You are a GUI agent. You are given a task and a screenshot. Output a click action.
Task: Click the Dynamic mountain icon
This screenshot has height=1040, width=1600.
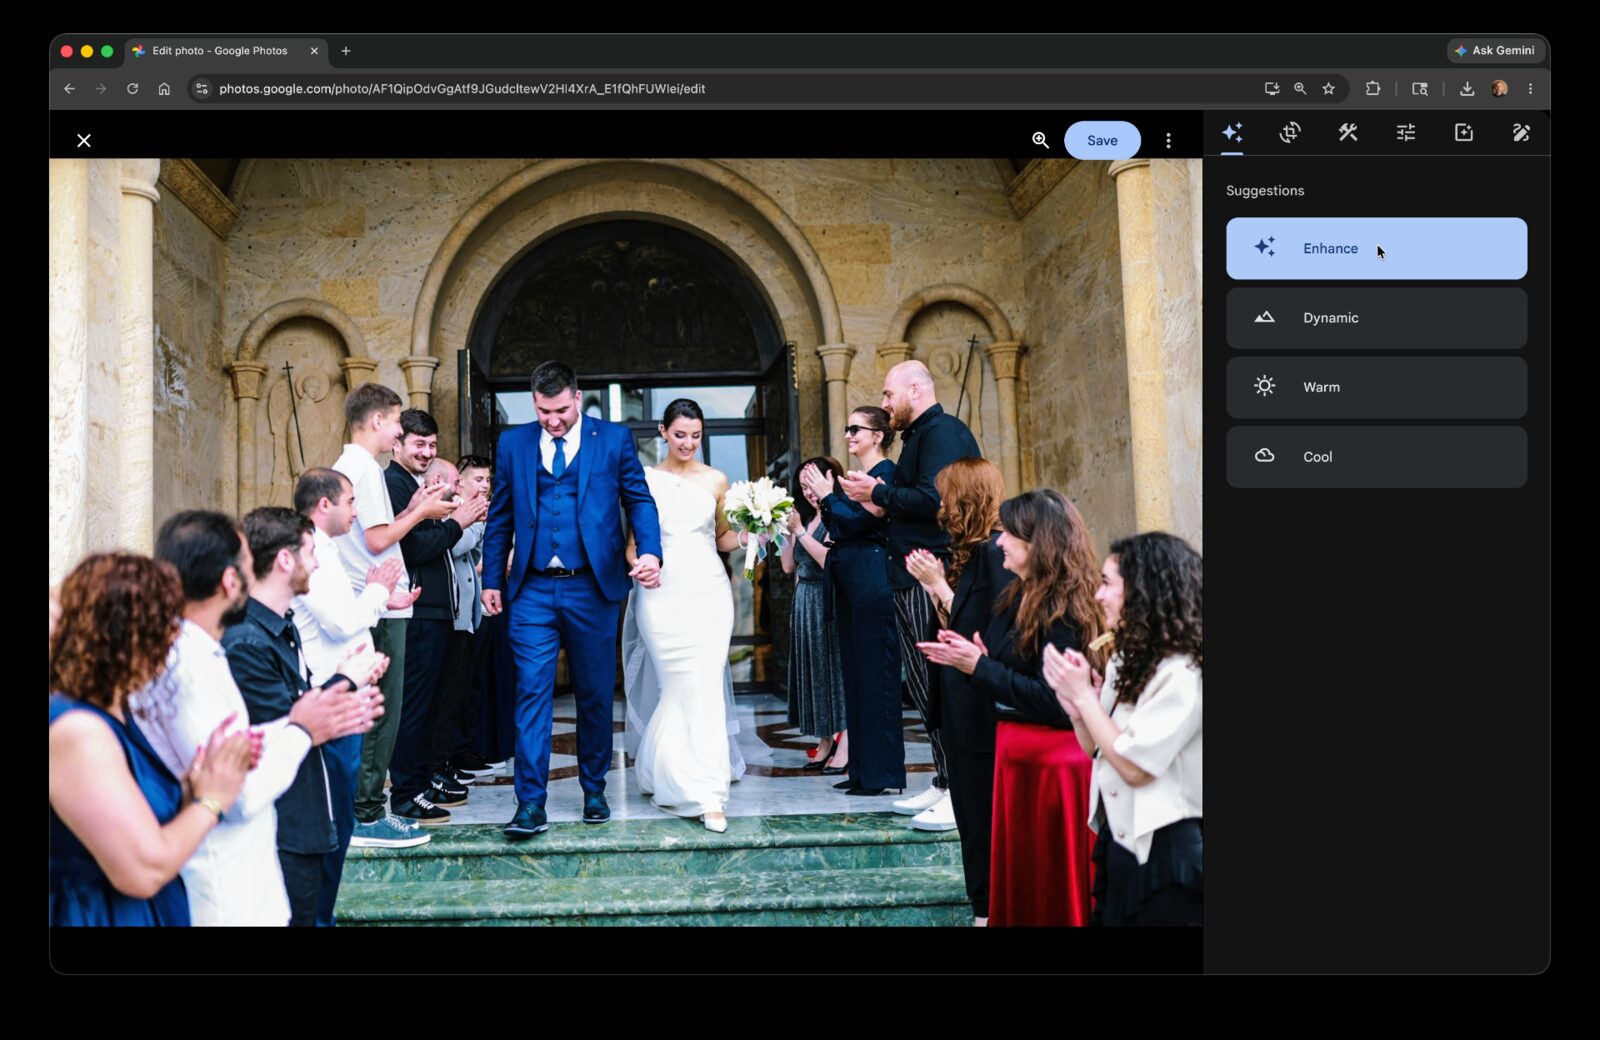1265,317
